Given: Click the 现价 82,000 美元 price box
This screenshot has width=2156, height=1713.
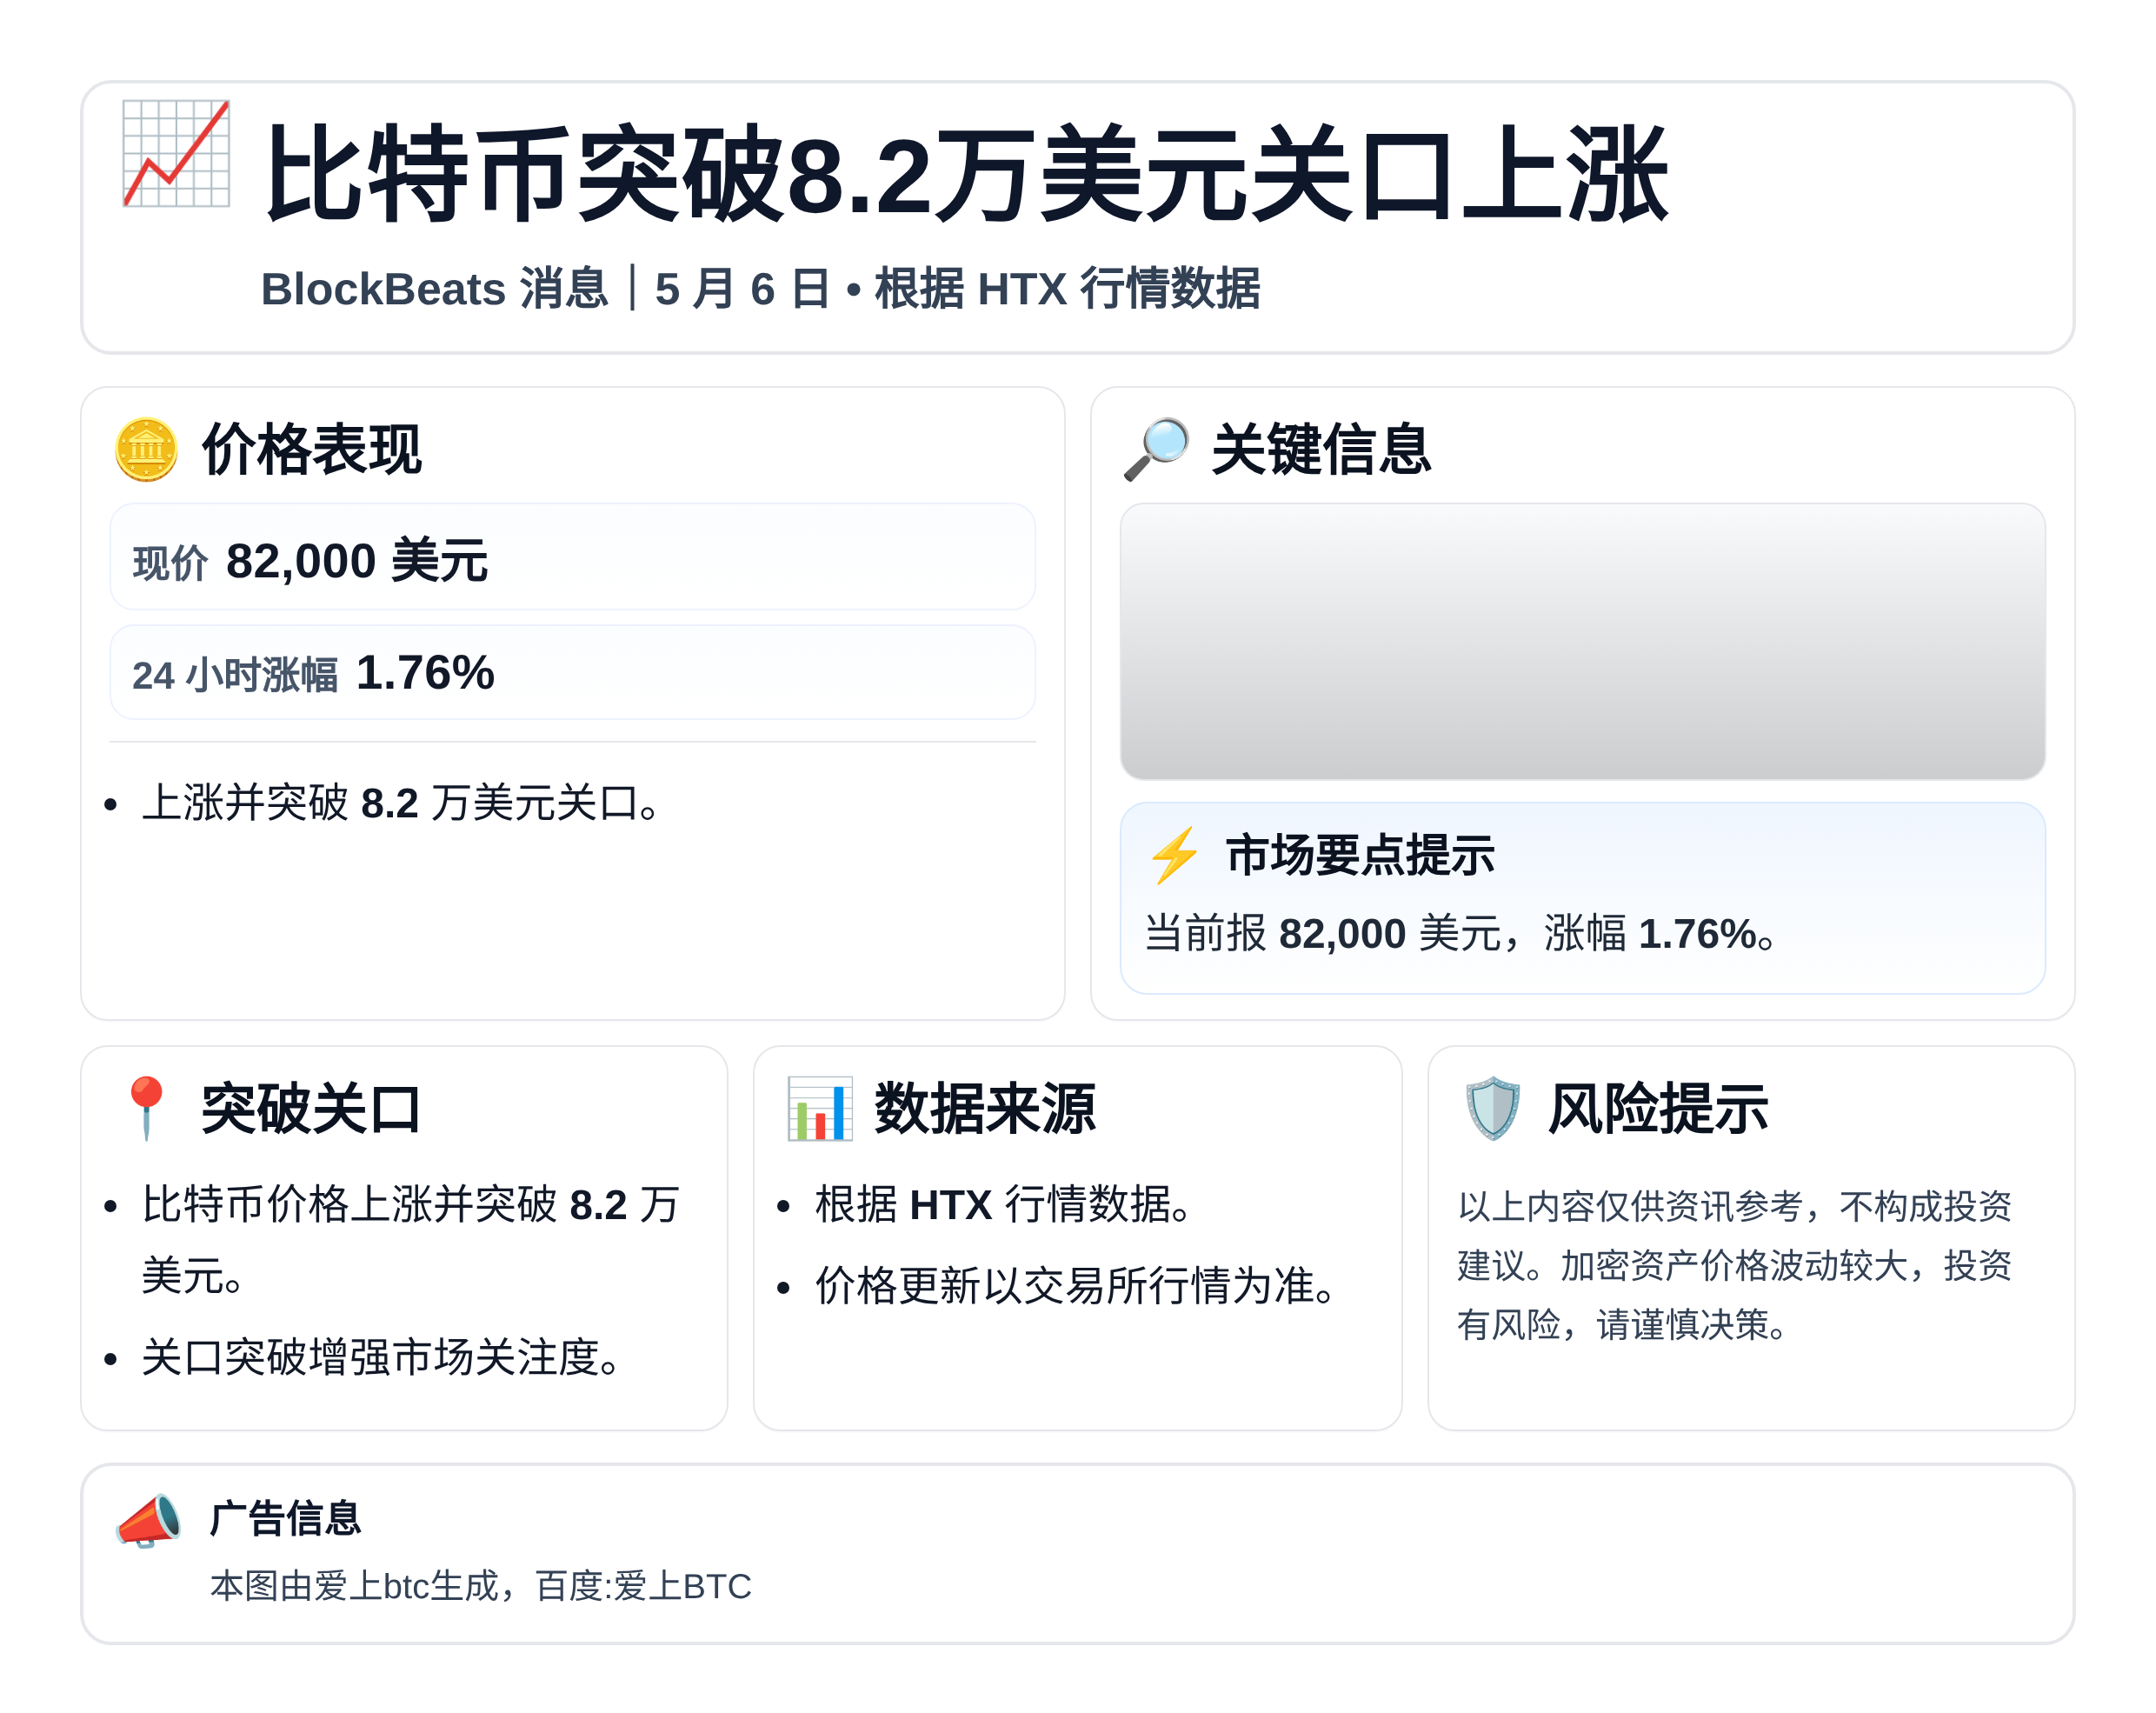Looking at the screenshot, I should coord(572,557).
